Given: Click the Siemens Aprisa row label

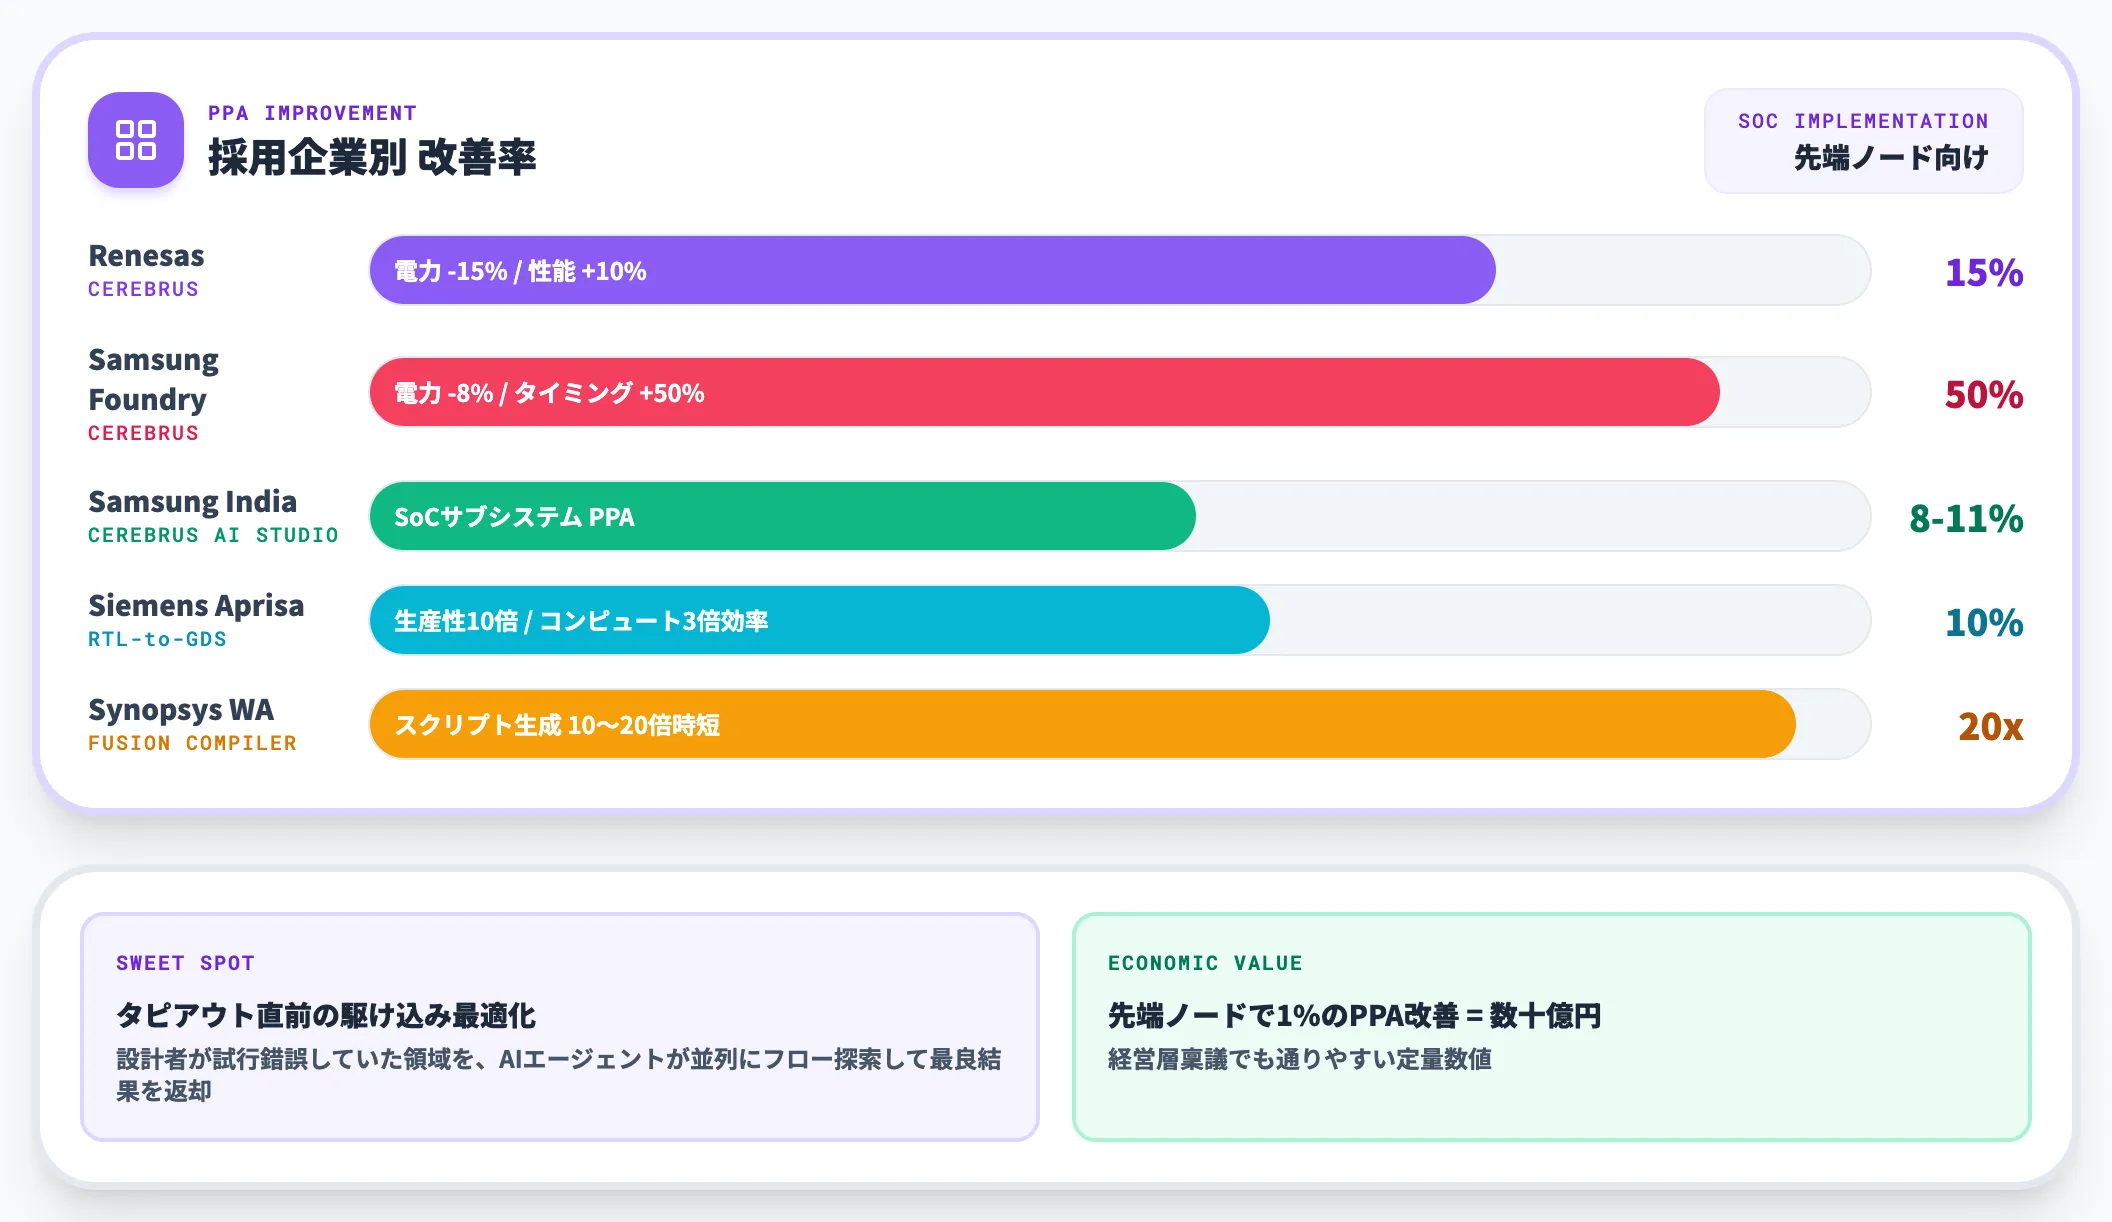Looking at the screenshot, I should coord(196,606).
